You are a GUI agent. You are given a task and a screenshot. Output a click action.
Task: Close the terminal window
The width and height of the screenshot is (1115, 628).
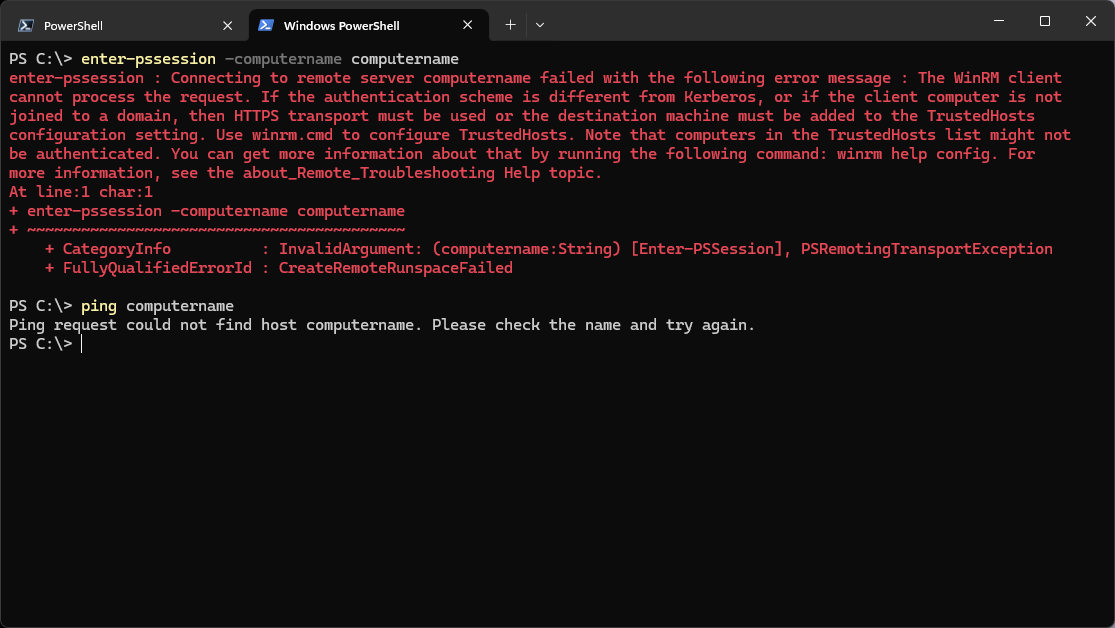tap(1091, 21)
